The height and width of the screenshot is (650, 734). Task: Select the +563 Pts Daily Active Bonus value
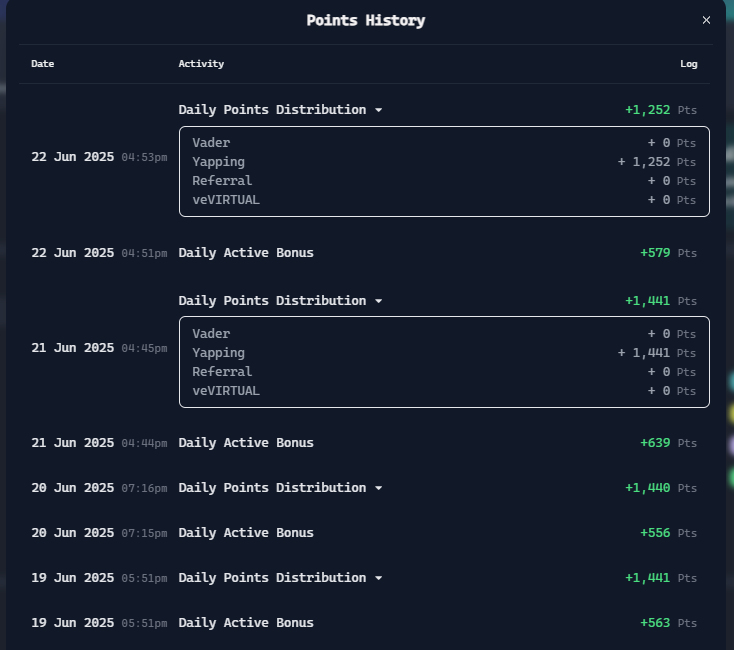668,623
